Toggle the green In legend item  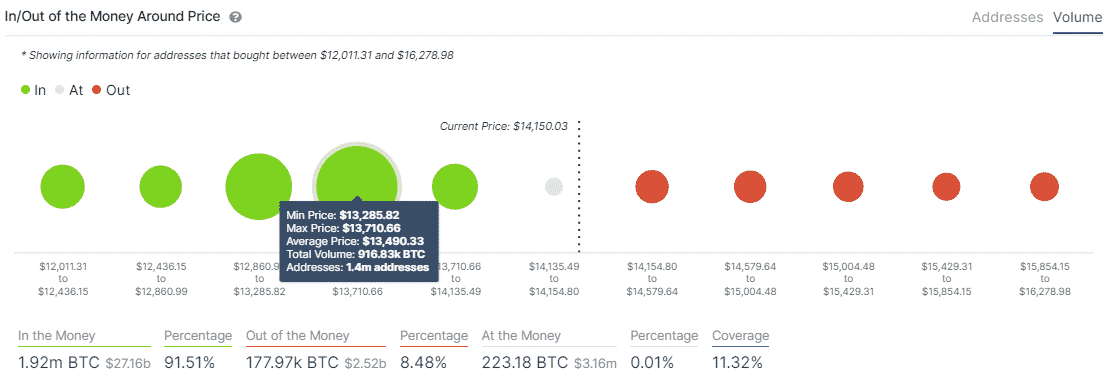pos(33,90)
